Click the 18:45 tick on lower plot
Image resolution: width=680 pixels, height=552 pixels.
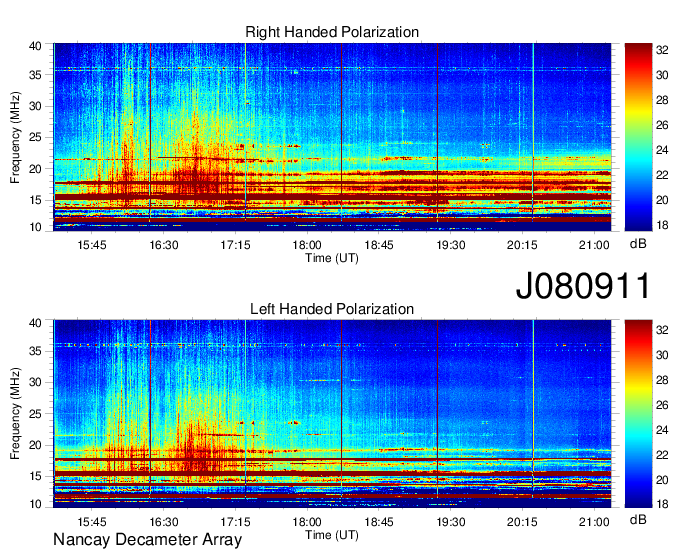(379, 522)
